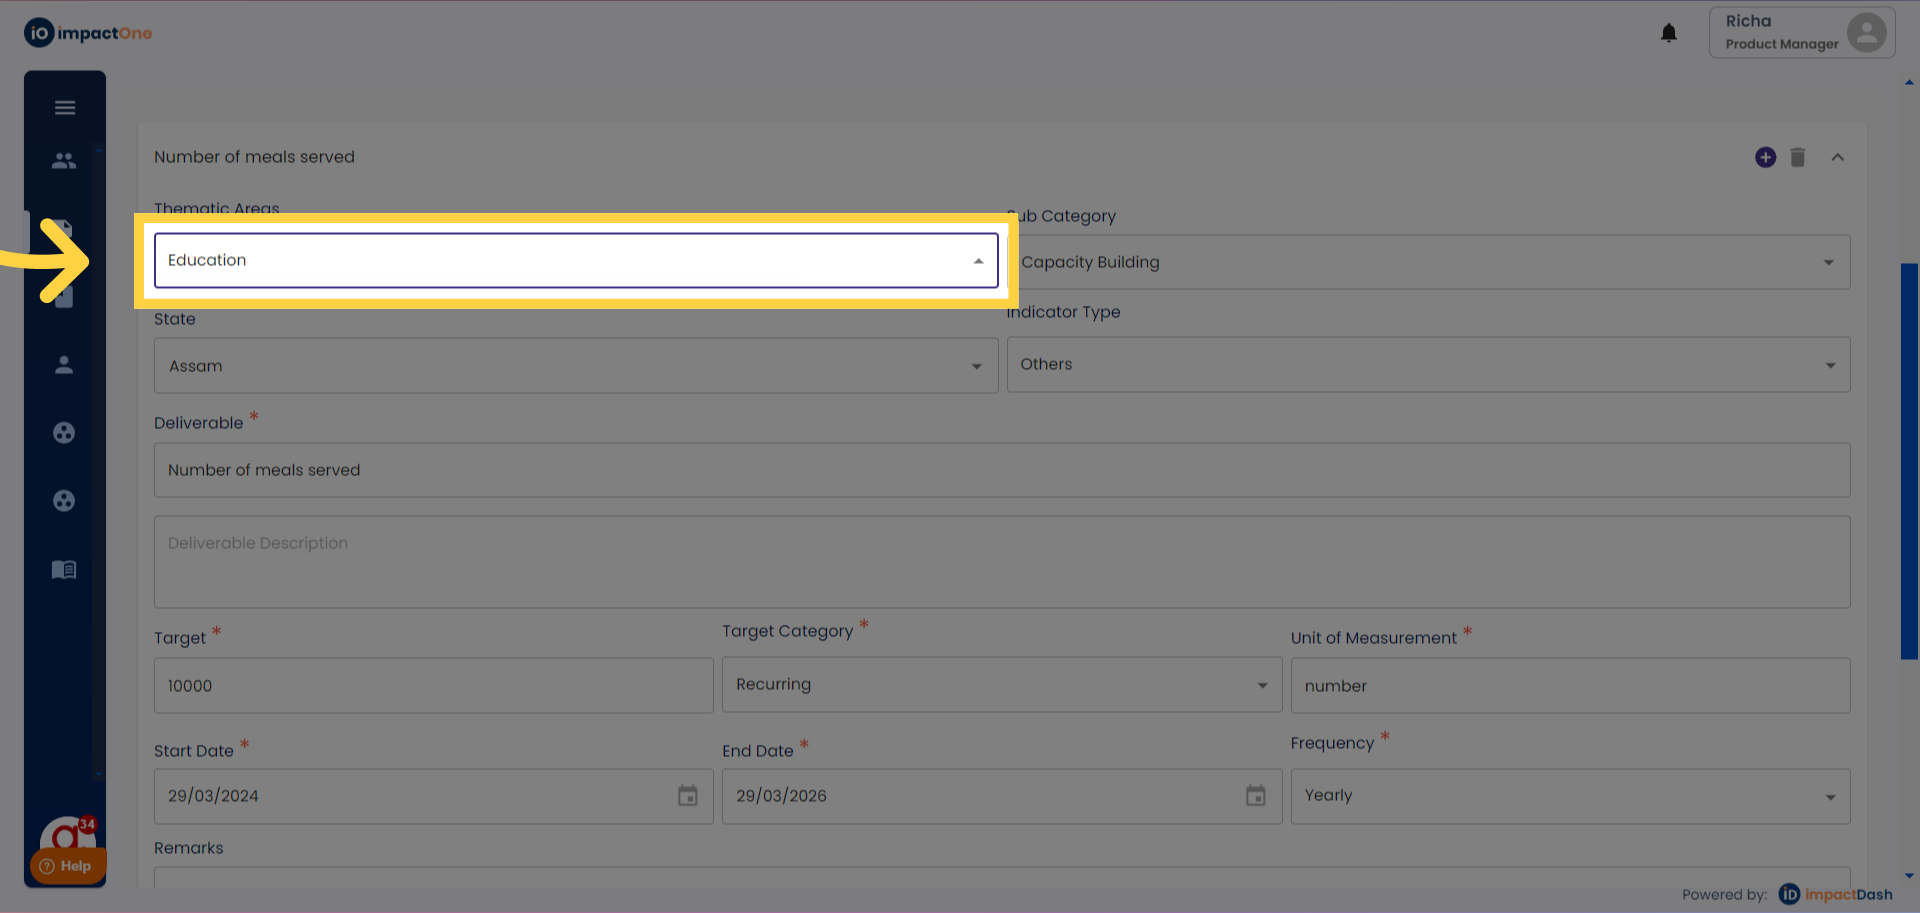This screenshot has width=1920, height=913.
Task: Click into the Target field showing 10000
Action: (x=434, y=686)
